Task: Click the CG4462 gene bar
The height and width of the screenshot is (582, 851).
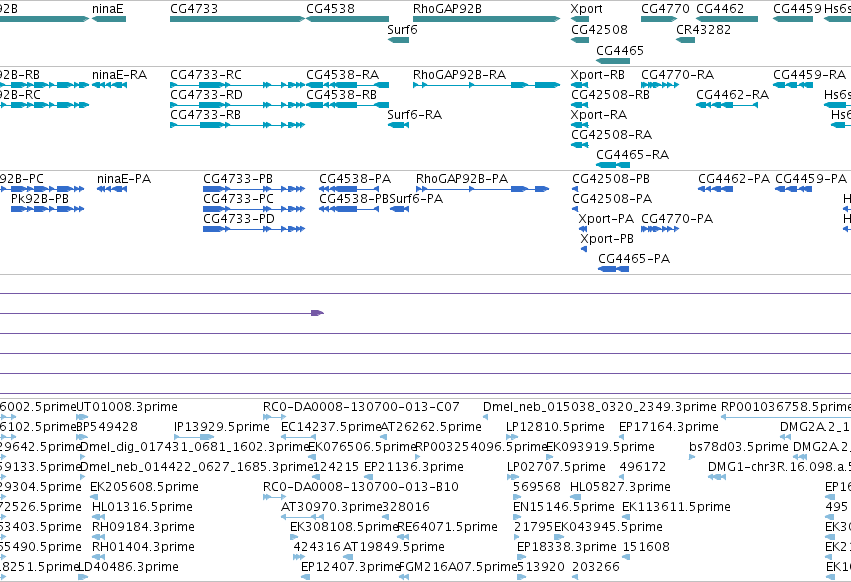Action: [727, 19]
